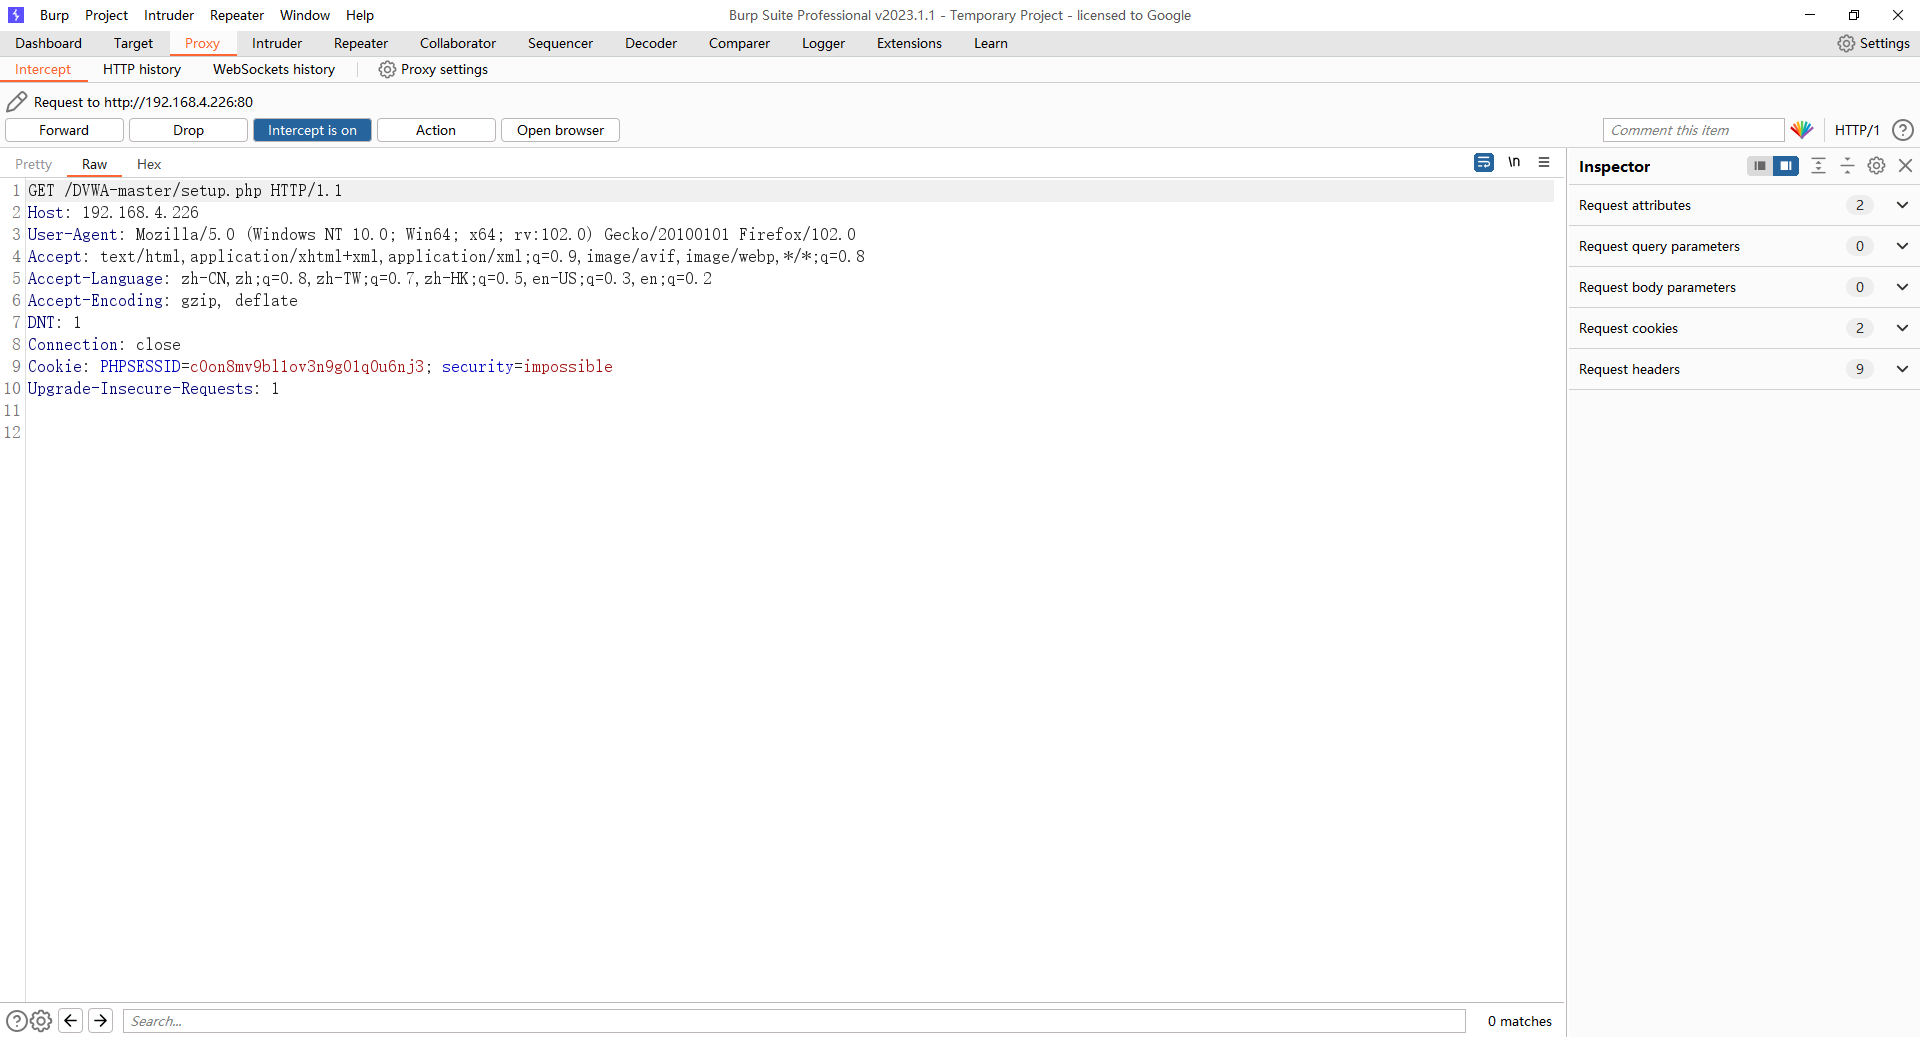Toggle show non-printable characters \n icon
The height and width of the screenshot is (1037, 1920).
pyautogui.click(x=1514, y=162)
